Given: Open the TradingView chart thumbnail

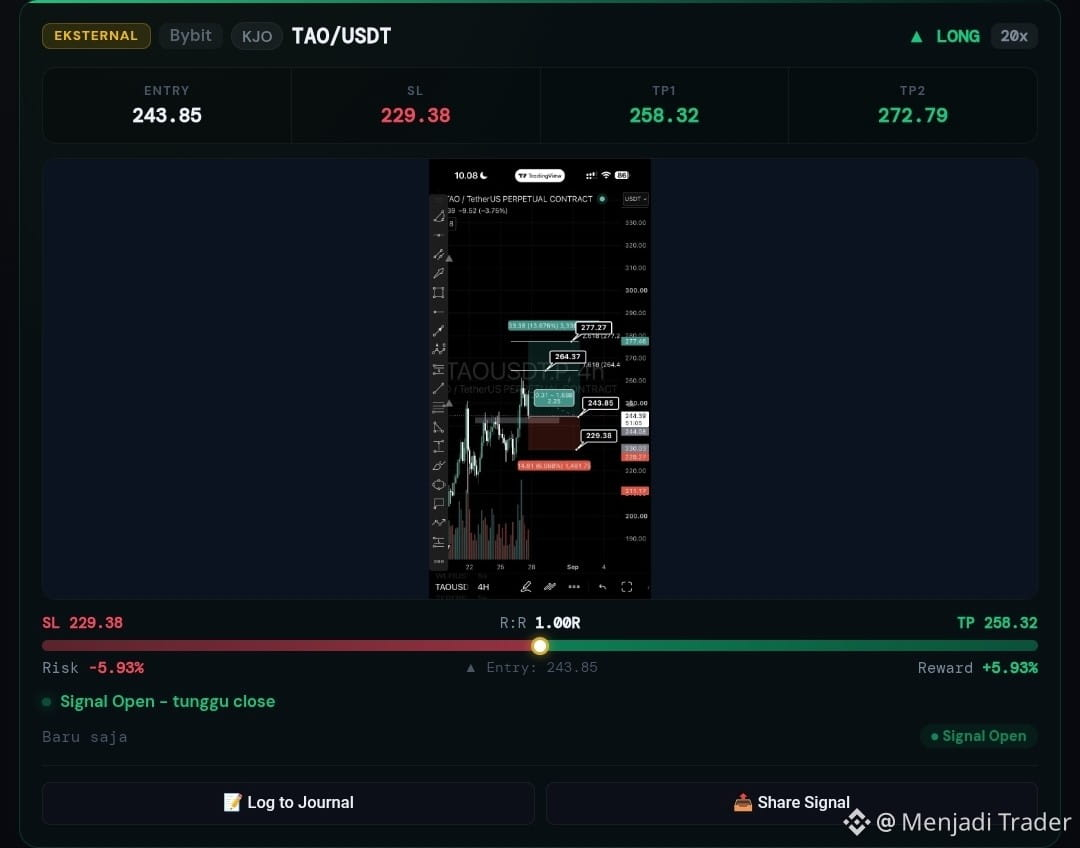Looking at the screenshot, I should click(x=539, y=379).
